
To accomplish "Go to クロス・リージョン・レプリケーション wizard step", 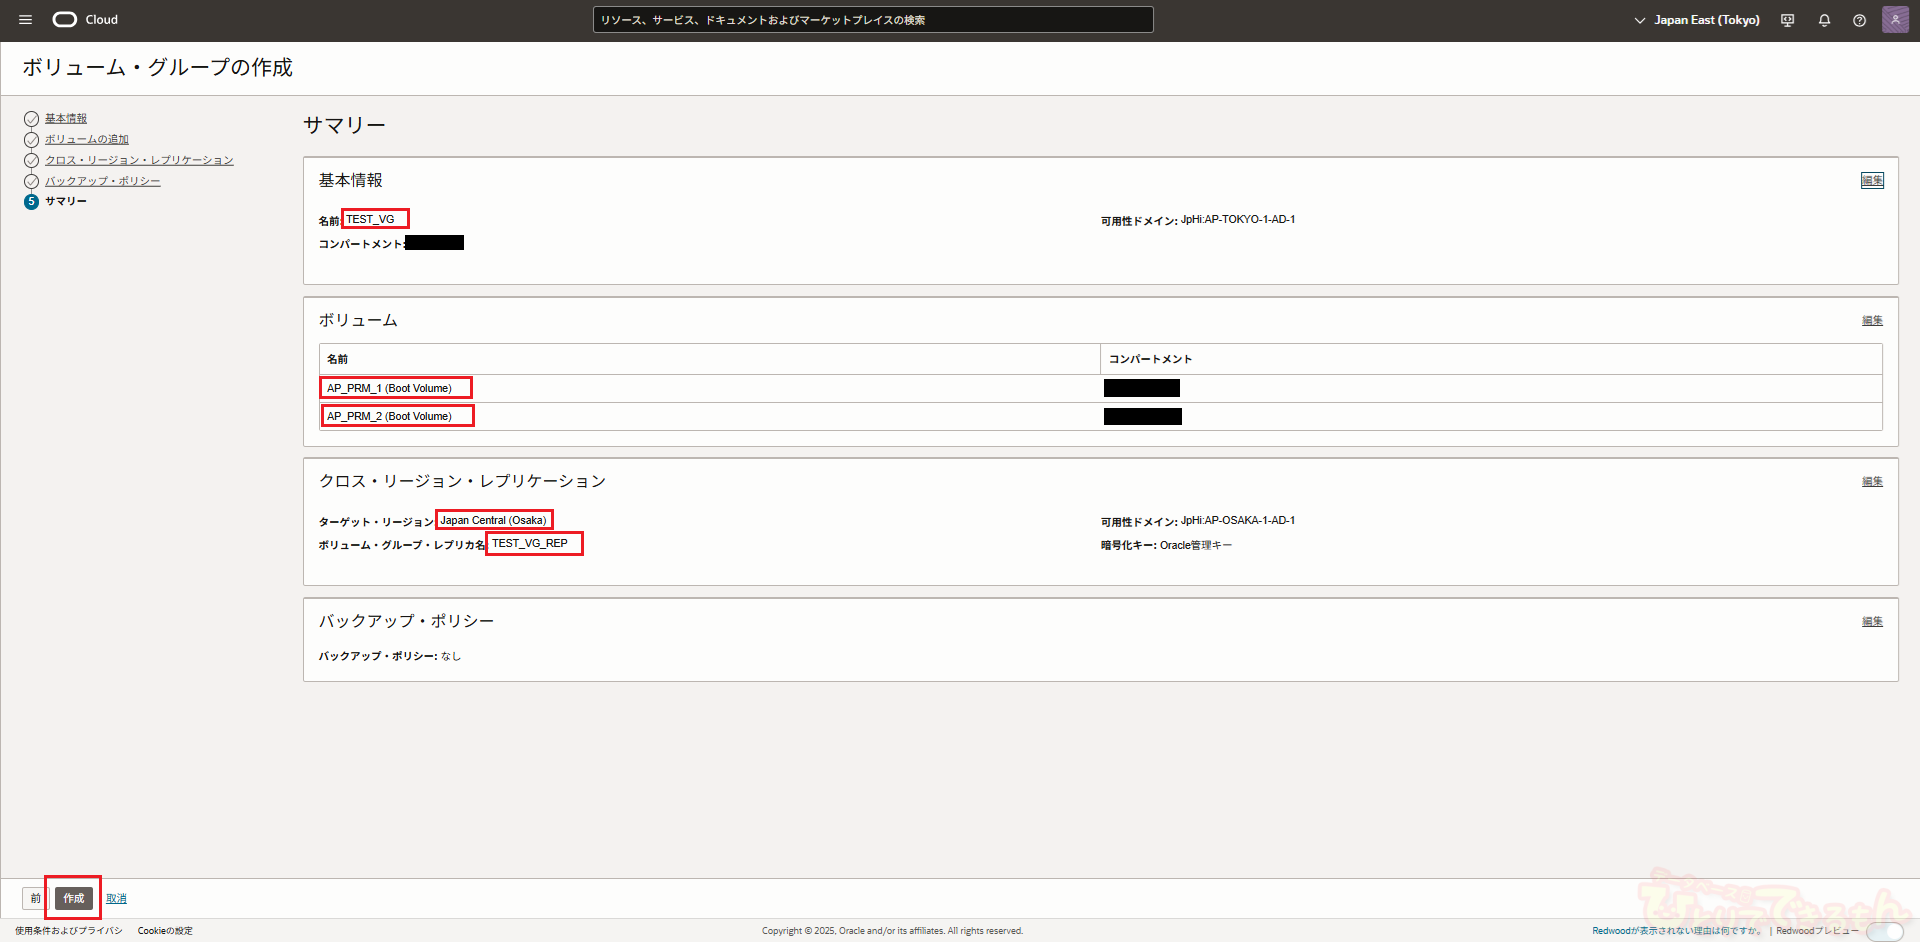I will 139,160.
